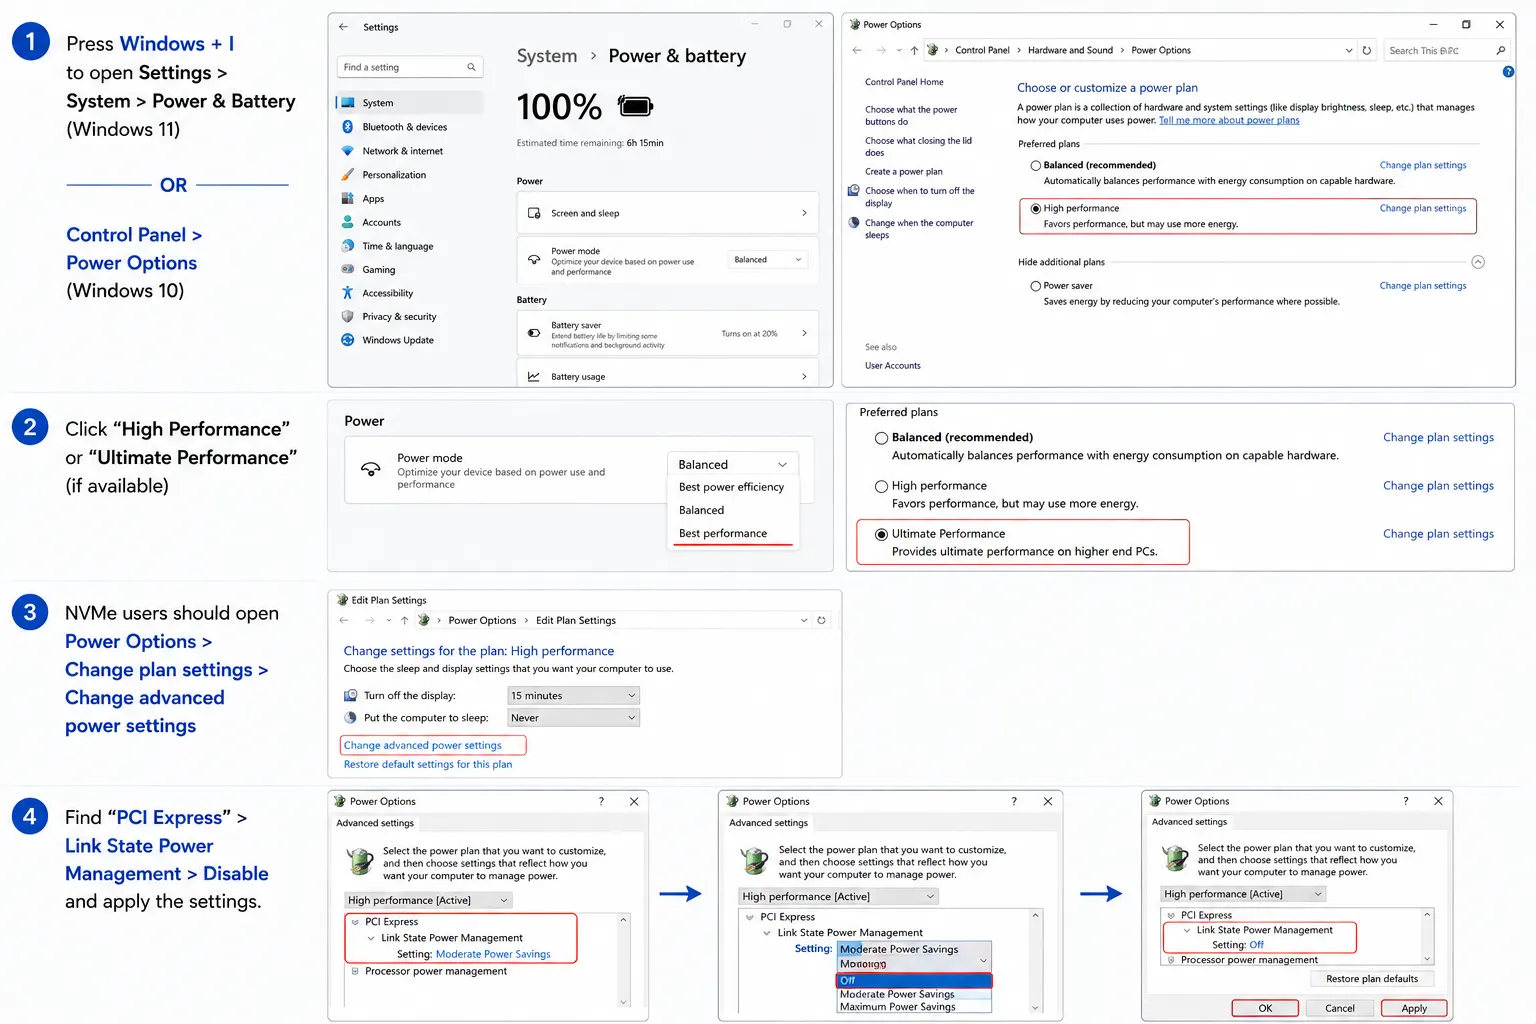1536x1024 pixels.
Task: Click Change when the computer sleeps link
Action: point(919,229)
